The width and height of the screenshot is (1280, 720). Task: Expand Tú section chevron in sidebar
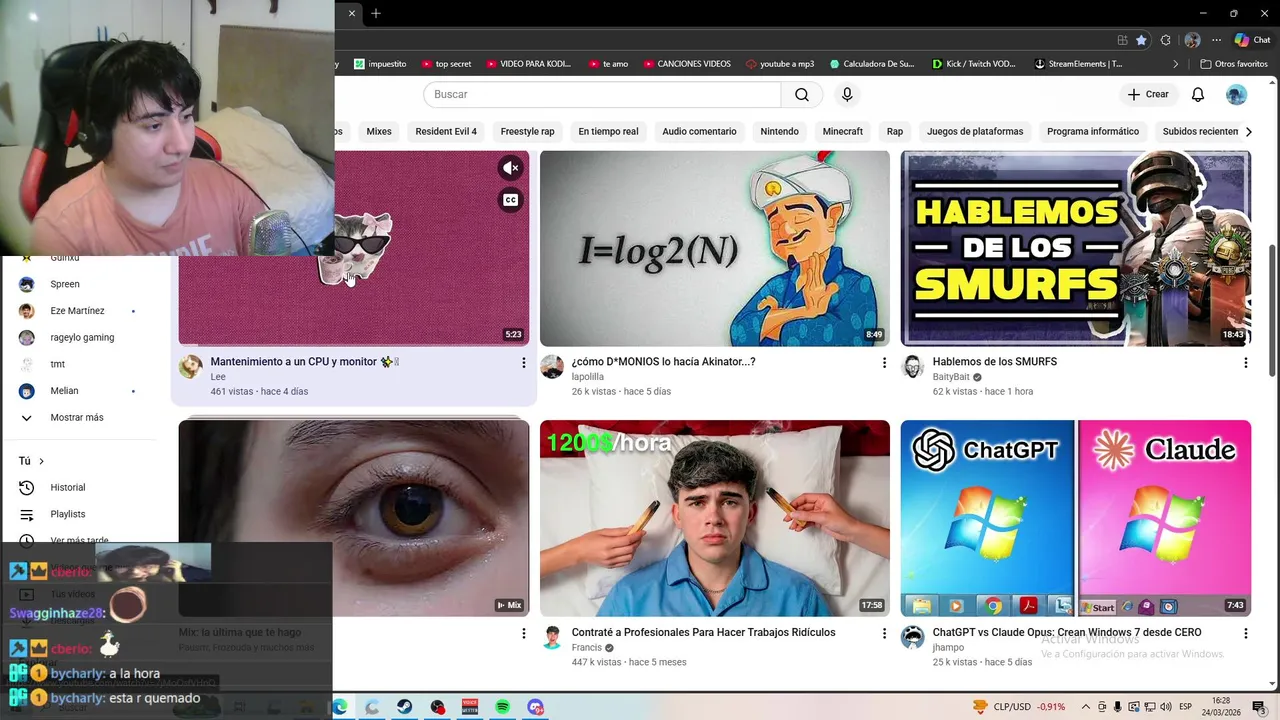[41, 461]
